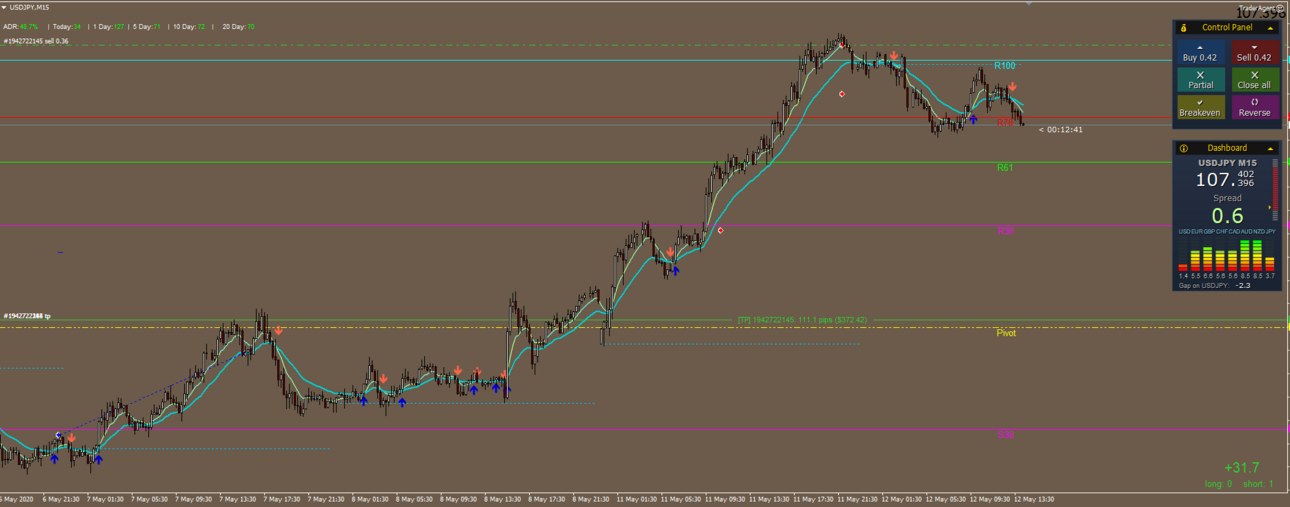The height and width of the screenshot is (507, 1290).
Task: Select the Control Panel title bar
Action: click(1227, 28)
